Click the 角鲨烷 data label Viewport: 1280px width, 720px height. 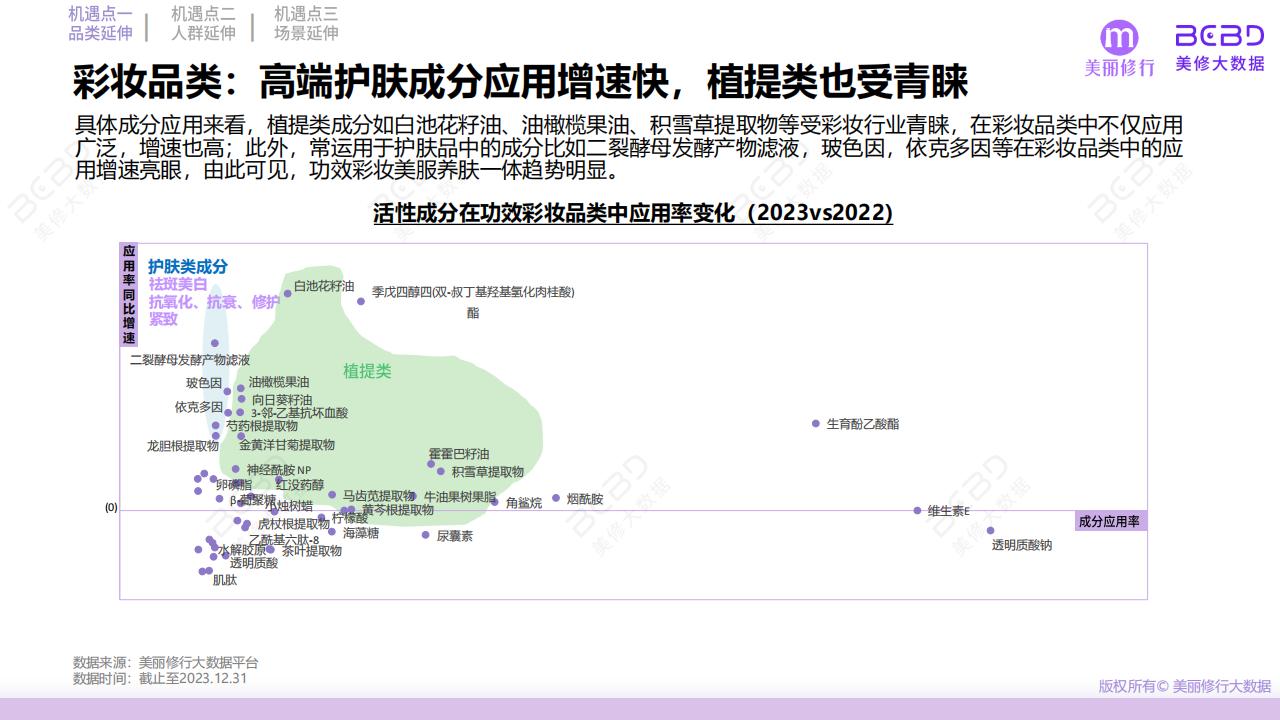524,503
